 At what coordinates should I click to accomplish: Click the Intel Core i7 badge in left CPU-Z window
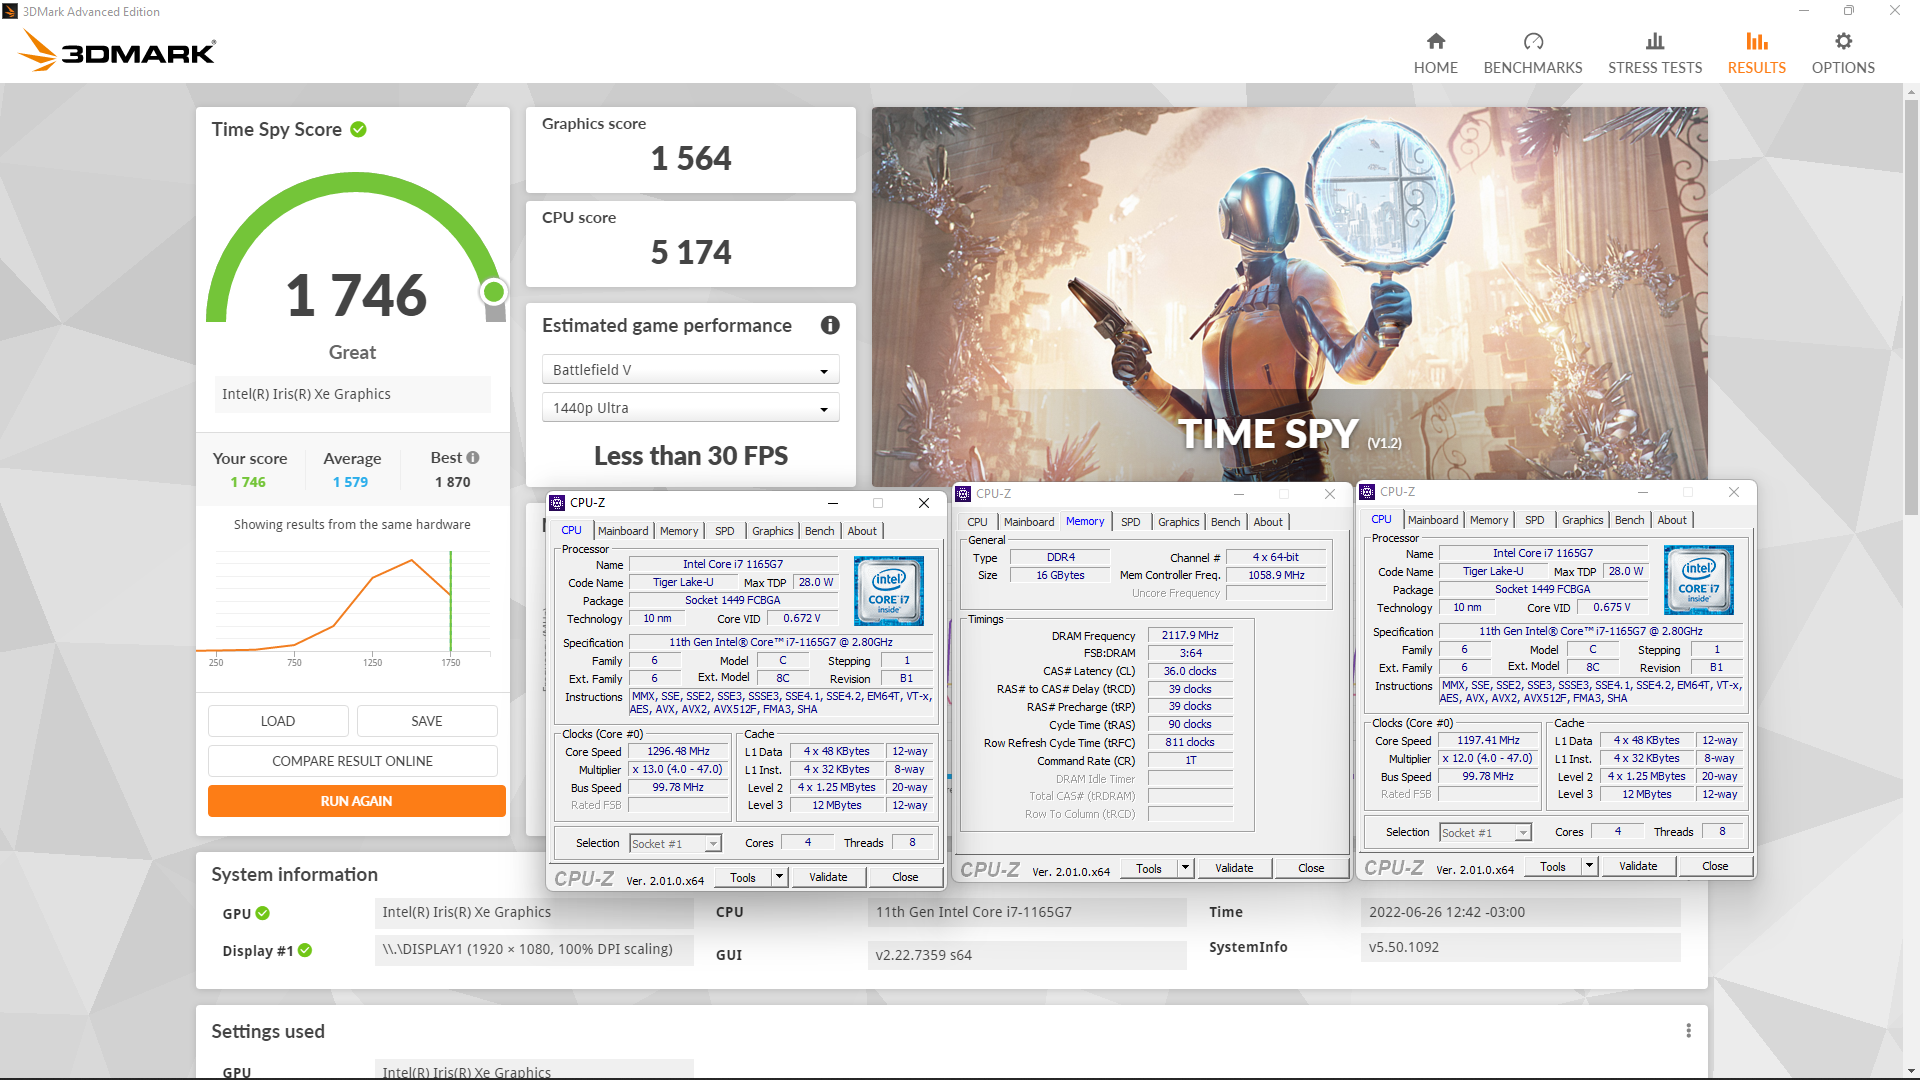(x=889, y=592)
